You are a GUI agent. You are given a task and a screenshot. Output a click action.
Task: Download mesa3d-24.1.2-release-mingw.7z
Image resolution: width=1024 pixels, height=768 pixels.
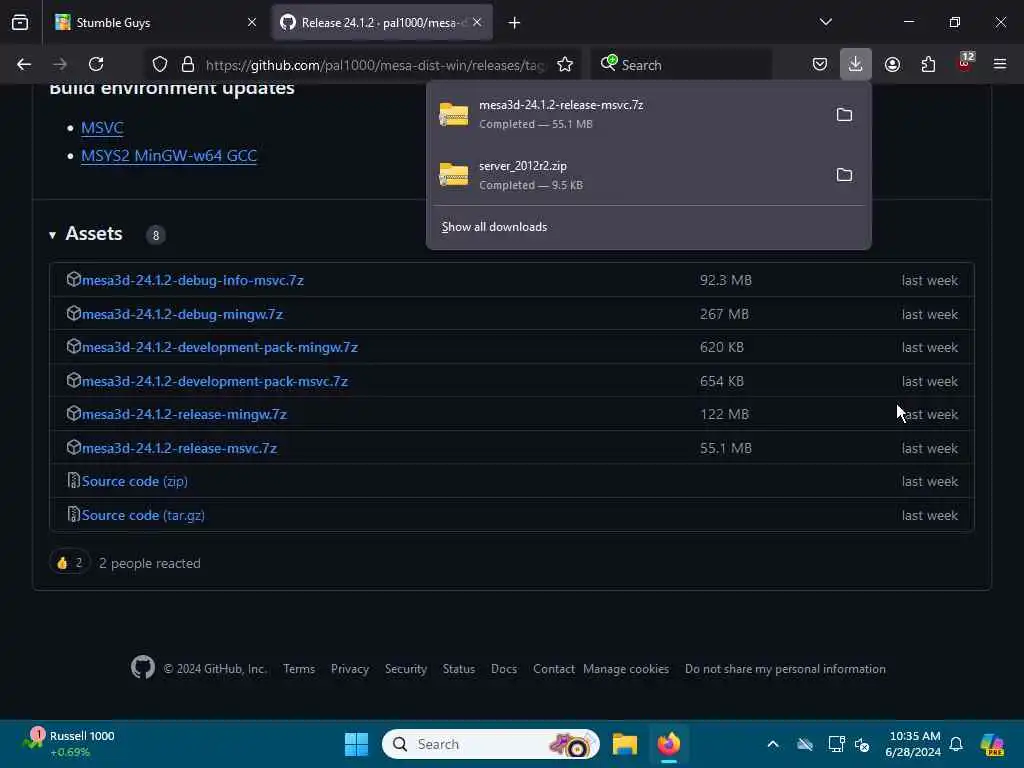tap(184, 415)
